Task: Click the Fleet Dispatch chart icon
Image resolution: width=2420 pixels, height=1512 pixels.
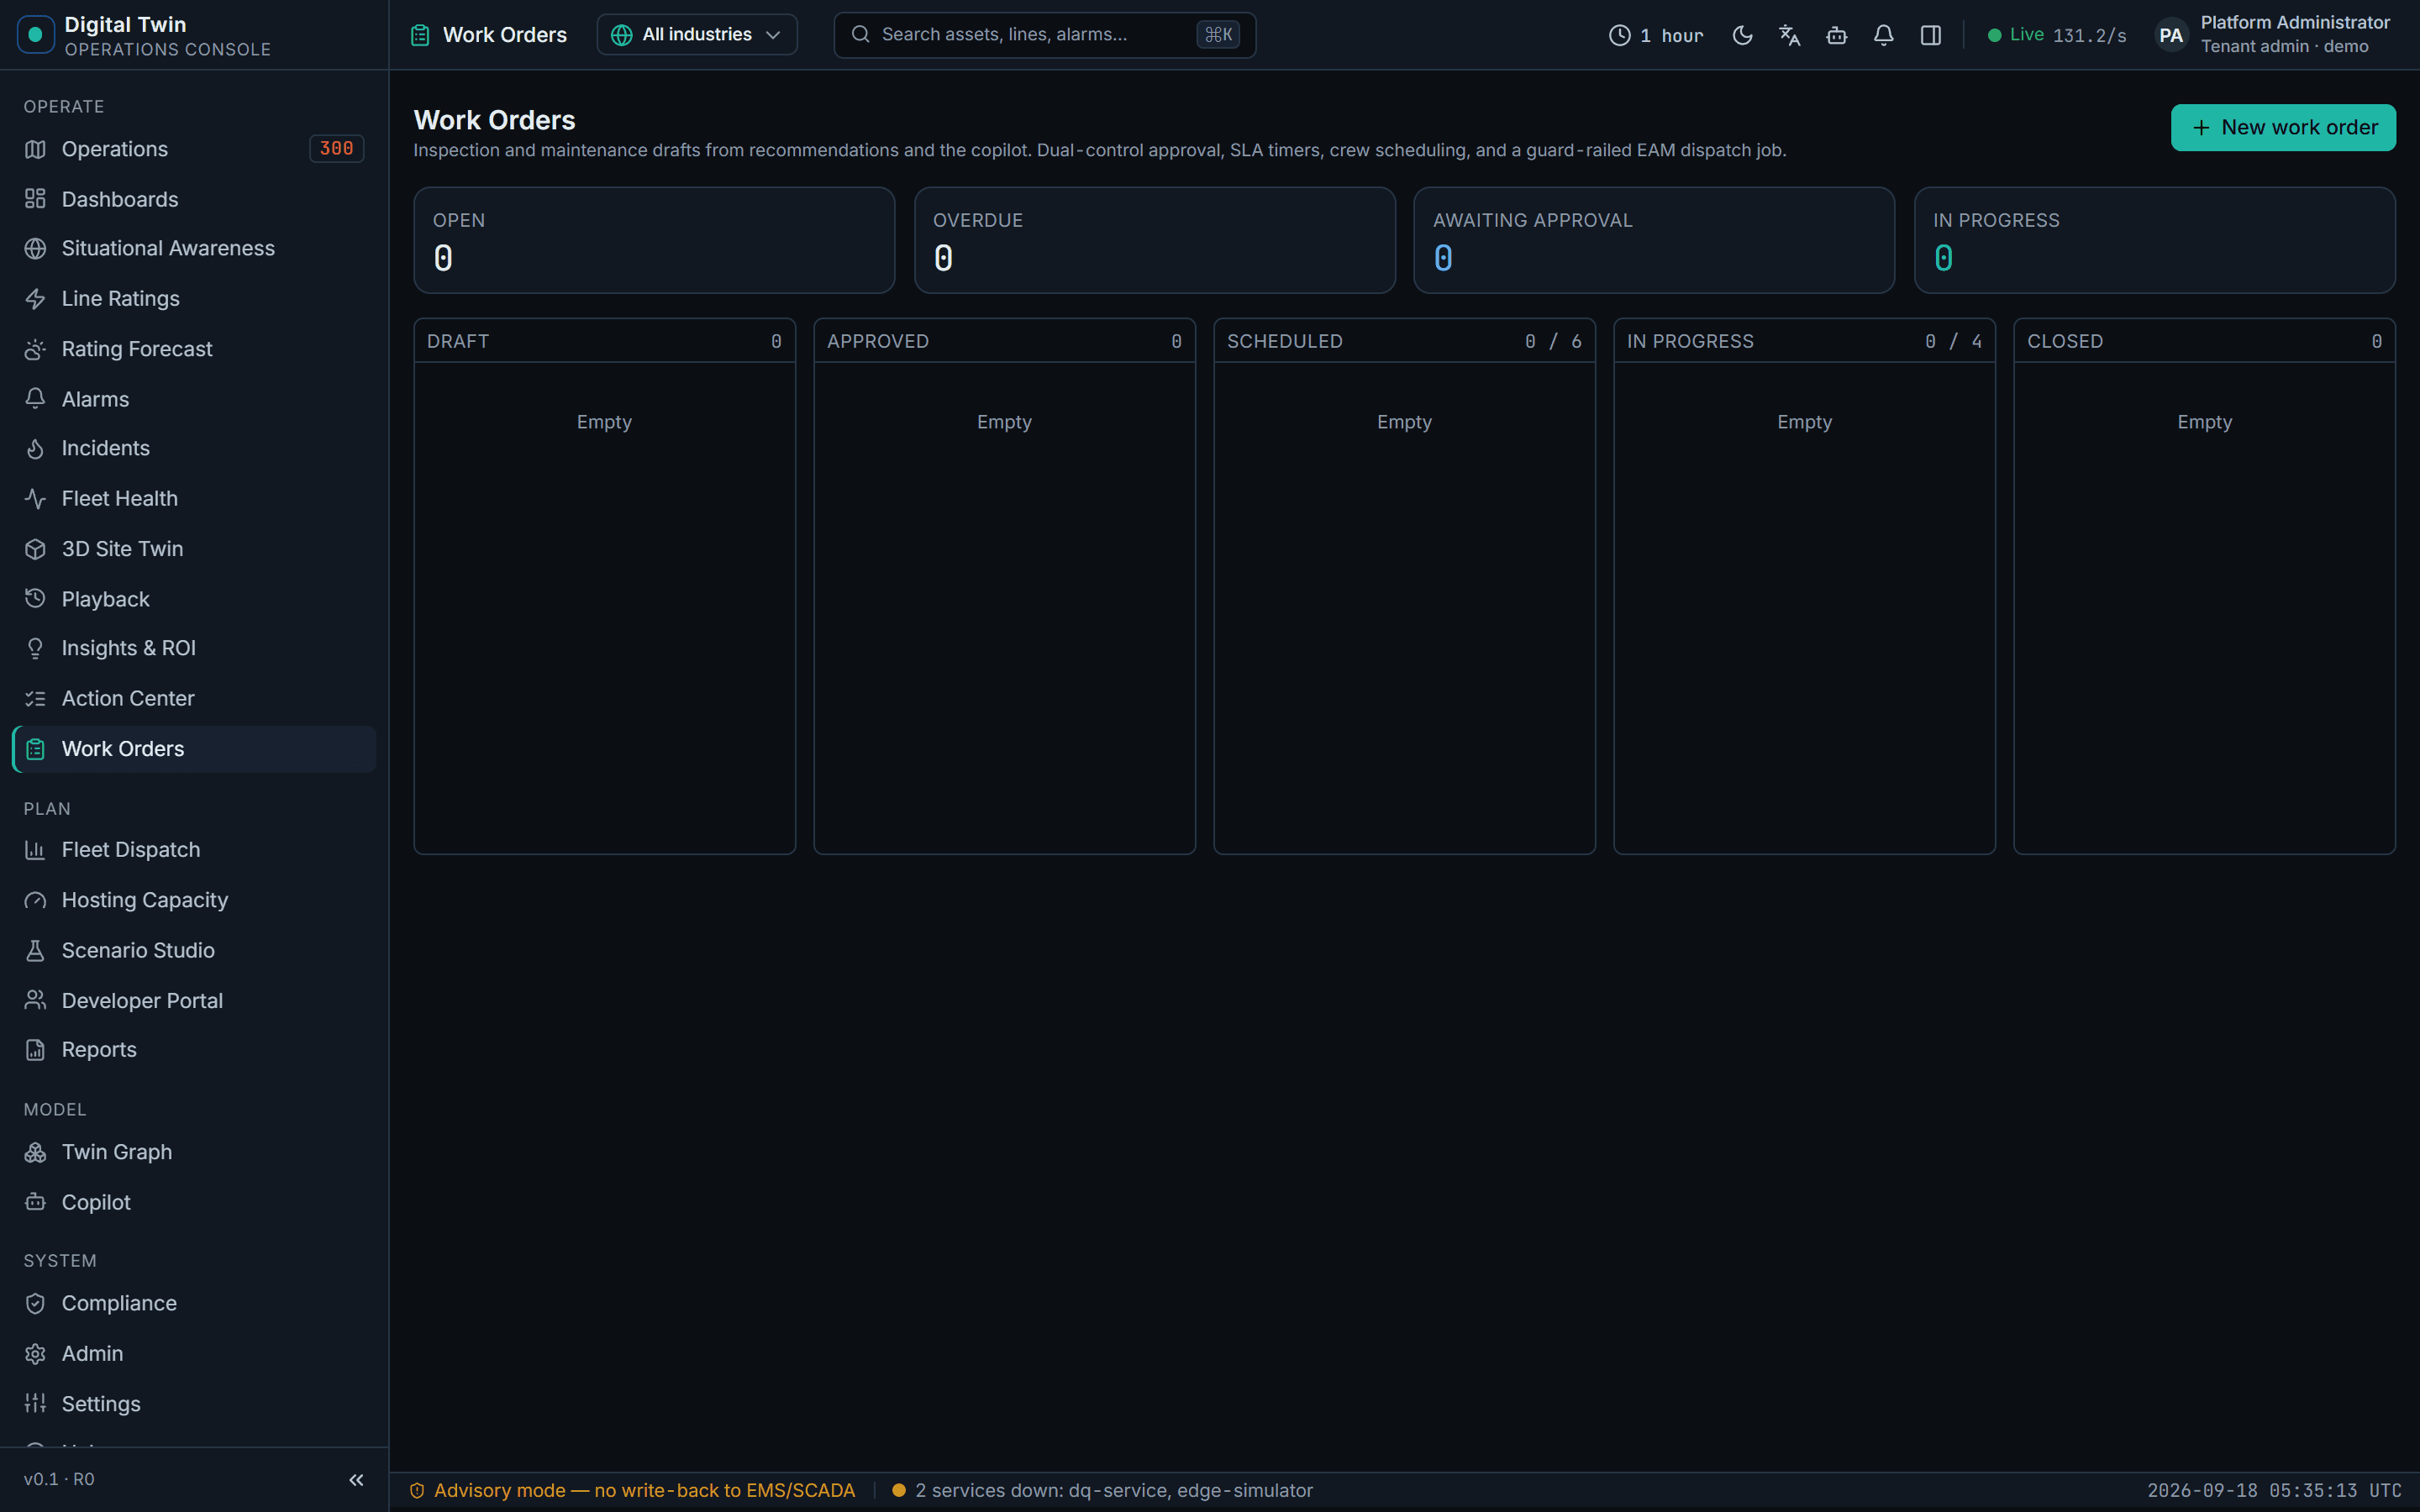Action: pos(35,850)
